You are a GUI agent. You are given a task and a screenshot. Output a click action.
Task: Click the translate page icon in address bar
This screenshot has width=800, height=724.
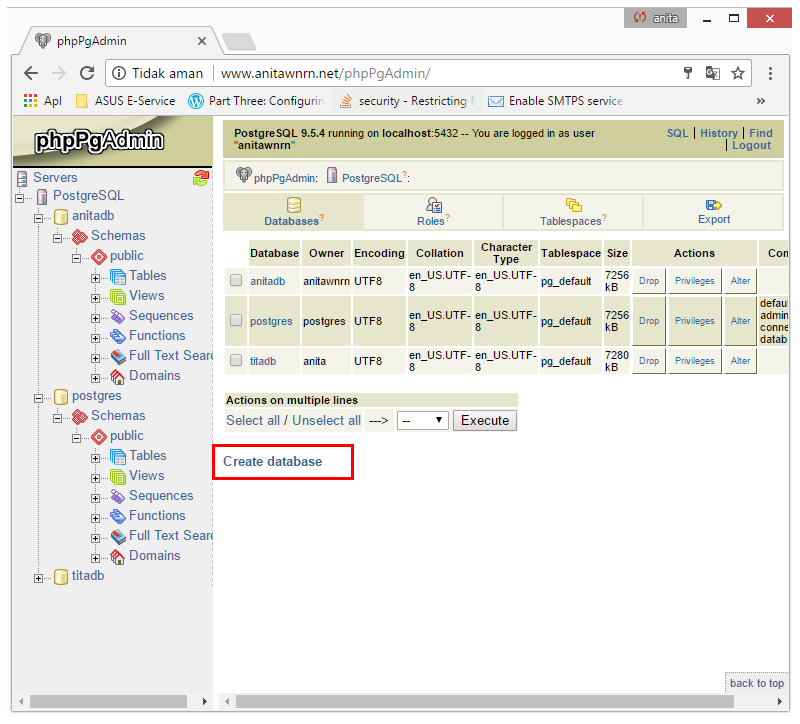pos(713,73)
